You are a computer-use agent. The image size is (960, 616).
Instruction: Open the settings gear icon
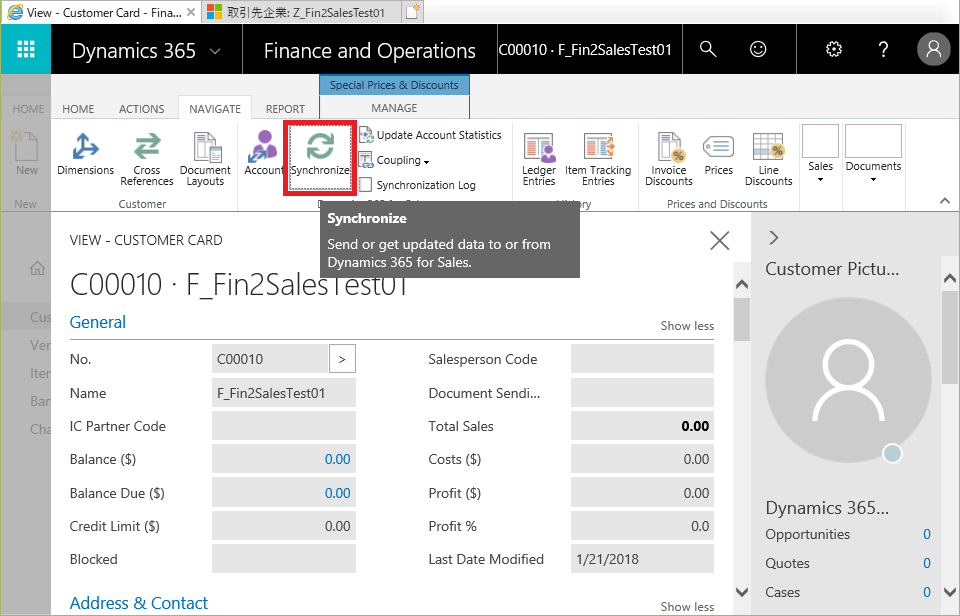click(x=834, y=49)
